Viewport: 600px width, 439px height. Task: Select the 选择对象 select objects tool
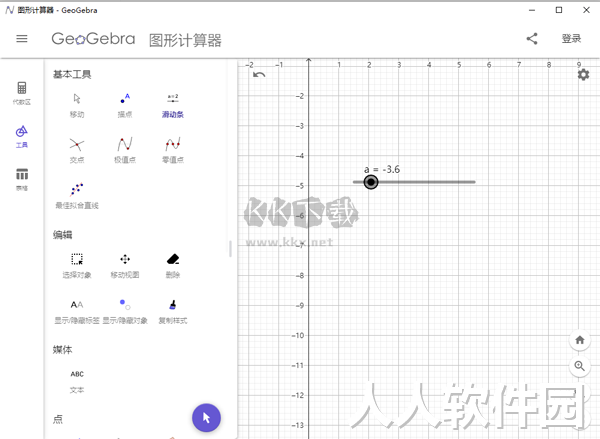coord(77,266)
